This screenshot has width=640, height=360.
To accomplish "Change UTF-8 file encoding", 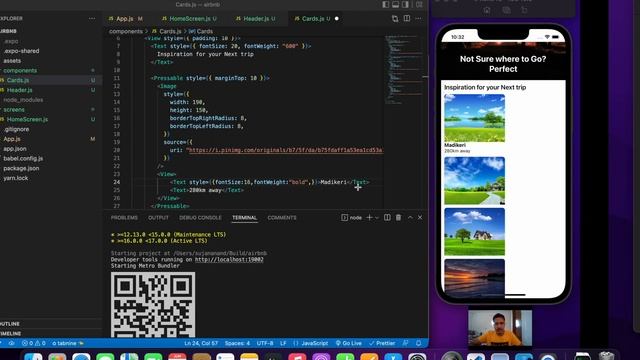I will coord(265,343).
